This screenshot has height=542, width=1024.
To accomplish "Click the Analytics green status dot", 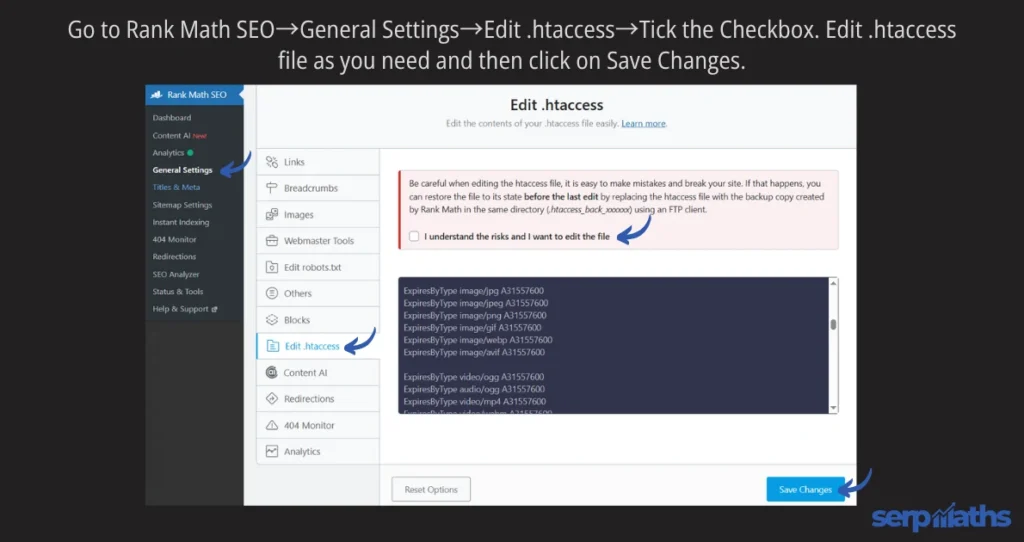I will click(x=190, y=153).
